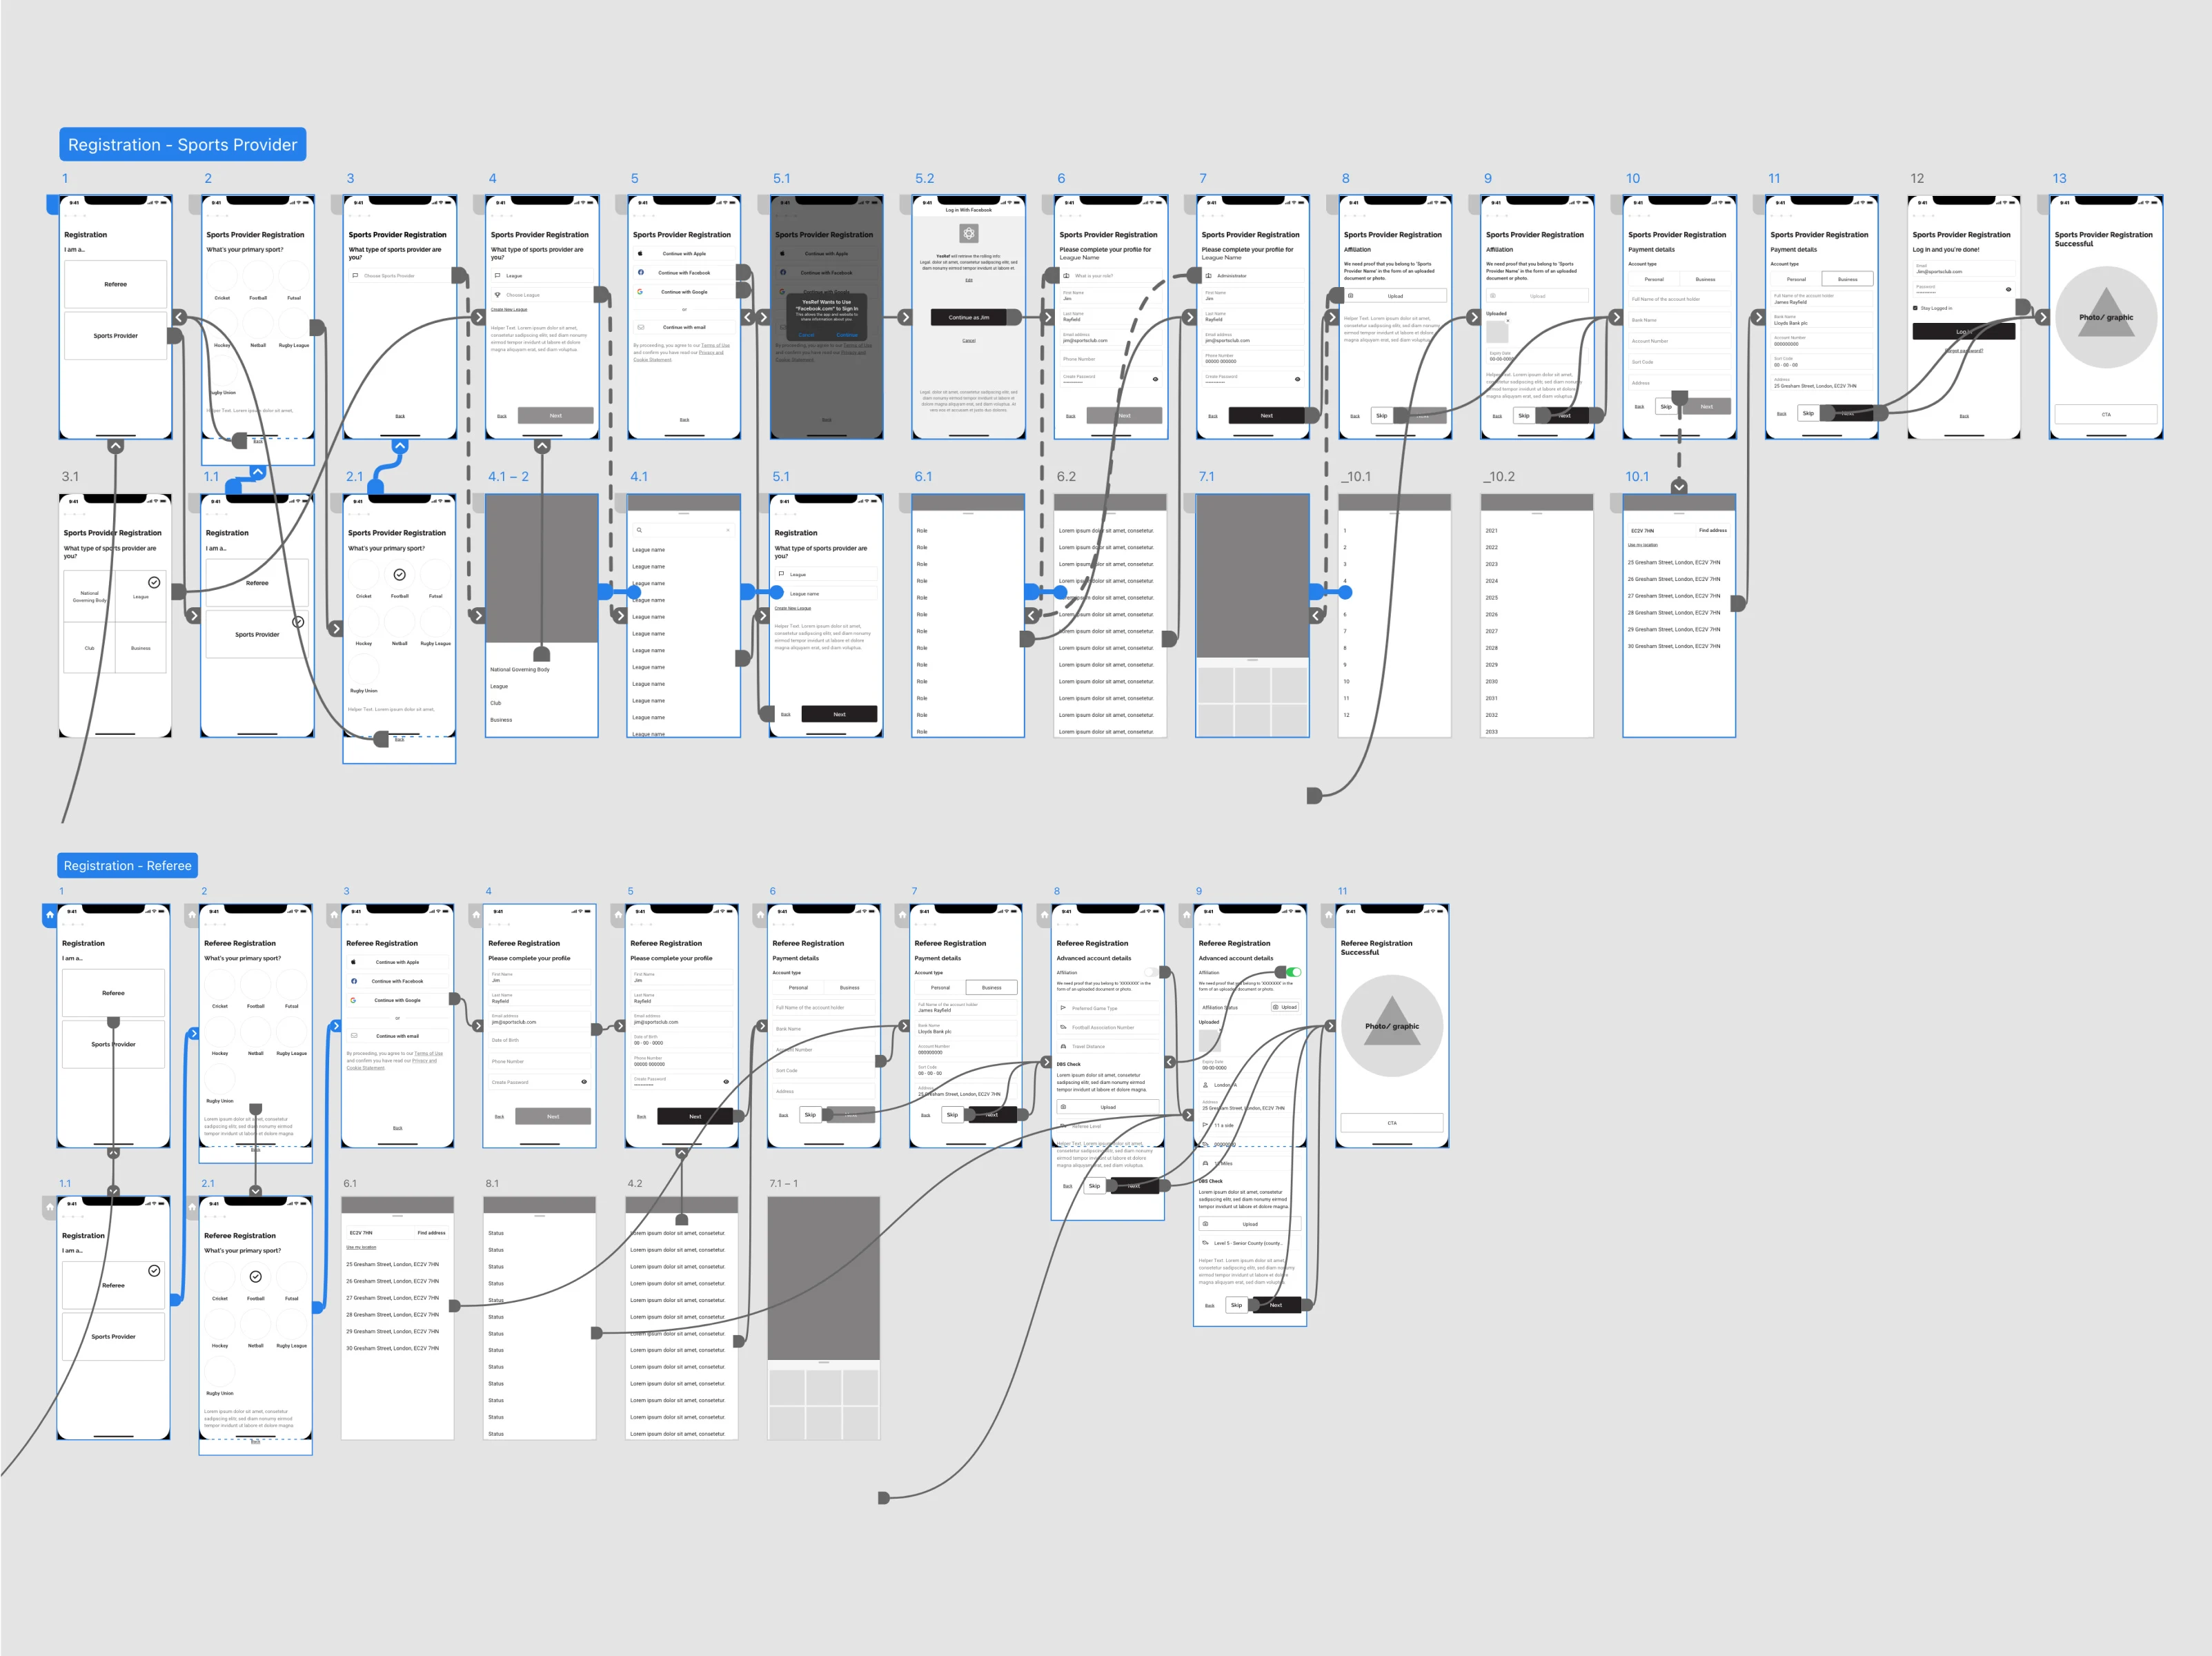Screen dimensions: 2212x1656
Task: Toggle password visibility eye on Log in screen 12
Action: coord(2008,289)
